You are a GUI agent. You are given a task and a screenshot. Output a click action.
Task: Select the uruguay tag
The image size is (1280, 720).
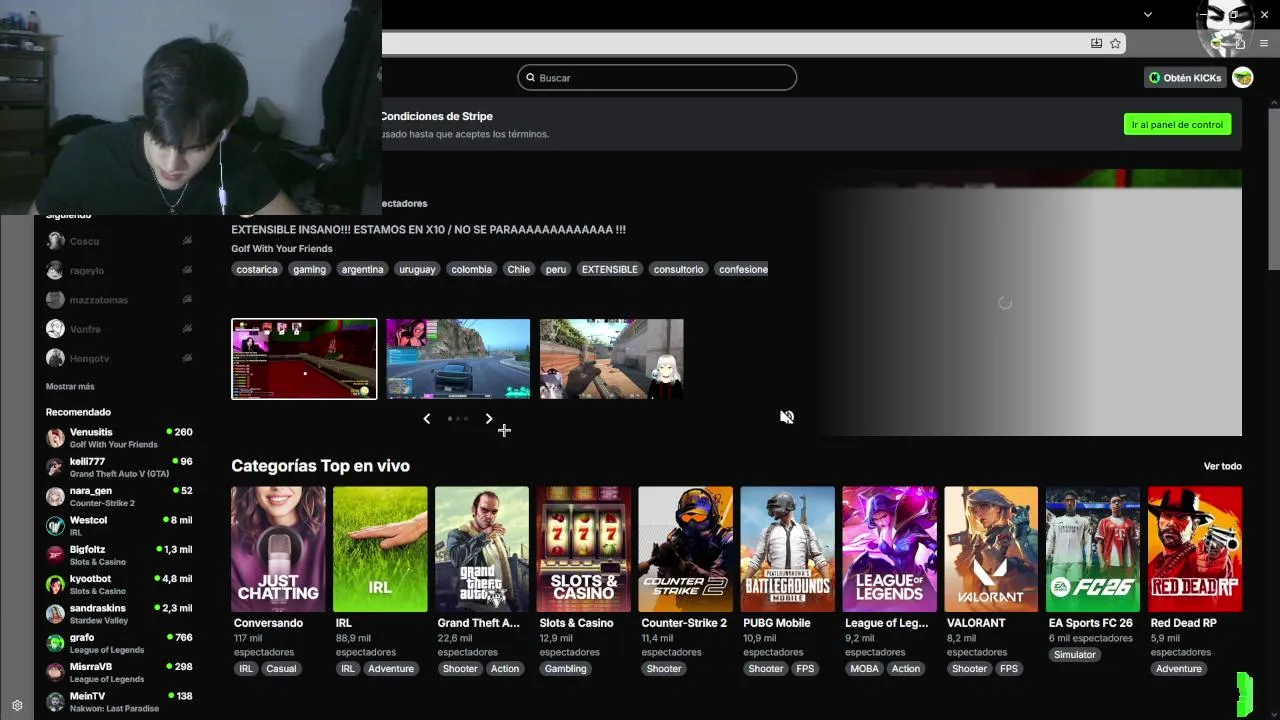pos(417,269)
